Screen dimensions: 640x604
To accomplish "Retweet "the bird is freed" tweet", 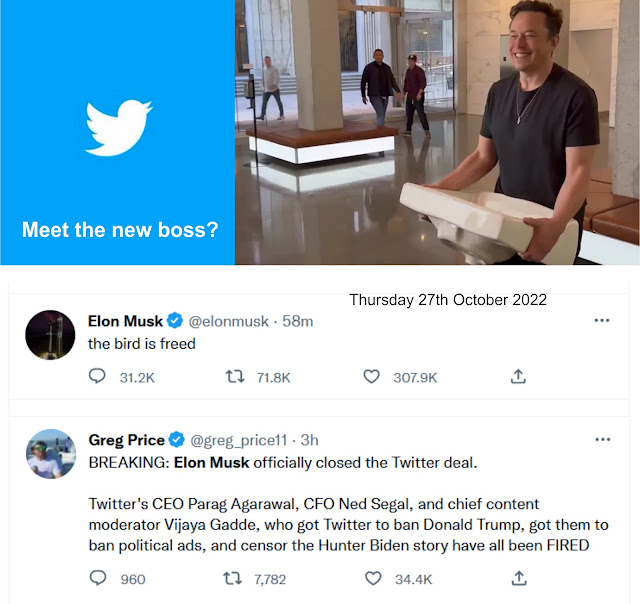I will pos(235,376).
